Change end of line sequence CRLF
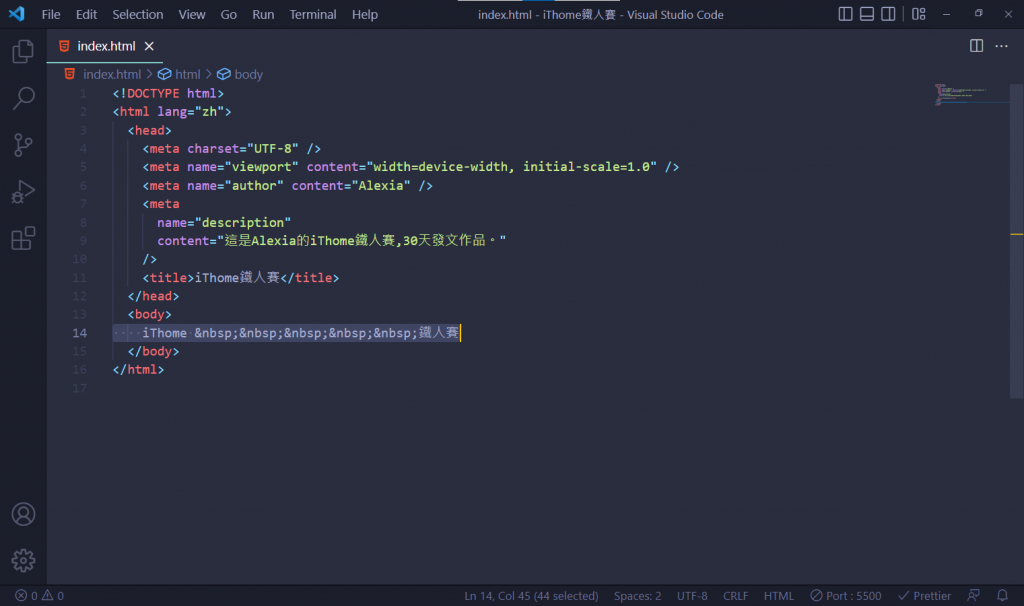 point(735,596)
